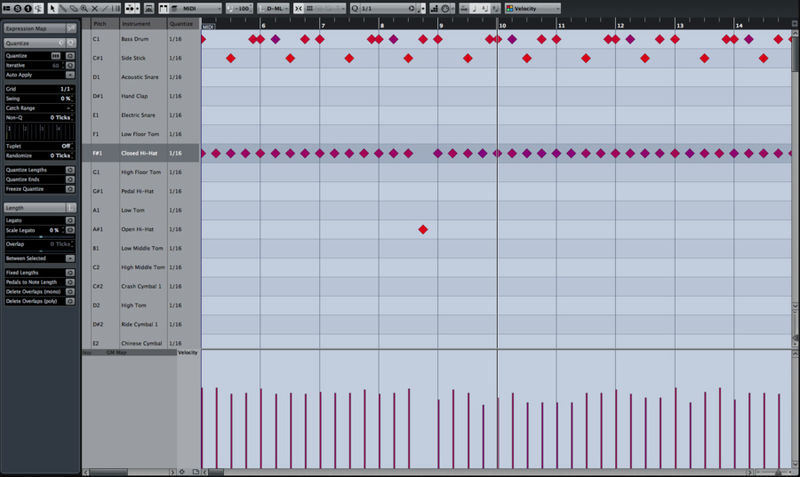
Task: Click Delete Overlaps (poly) apply icon
Action: pyautogui.click(x=70, y=302)
